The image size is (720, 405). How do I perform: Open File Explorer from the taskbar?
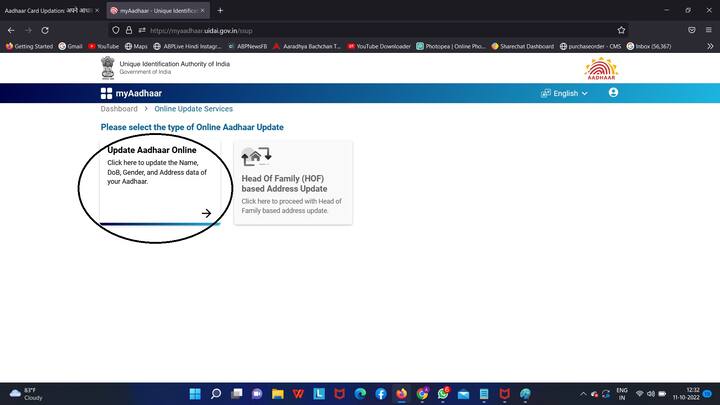coord(278,394)
